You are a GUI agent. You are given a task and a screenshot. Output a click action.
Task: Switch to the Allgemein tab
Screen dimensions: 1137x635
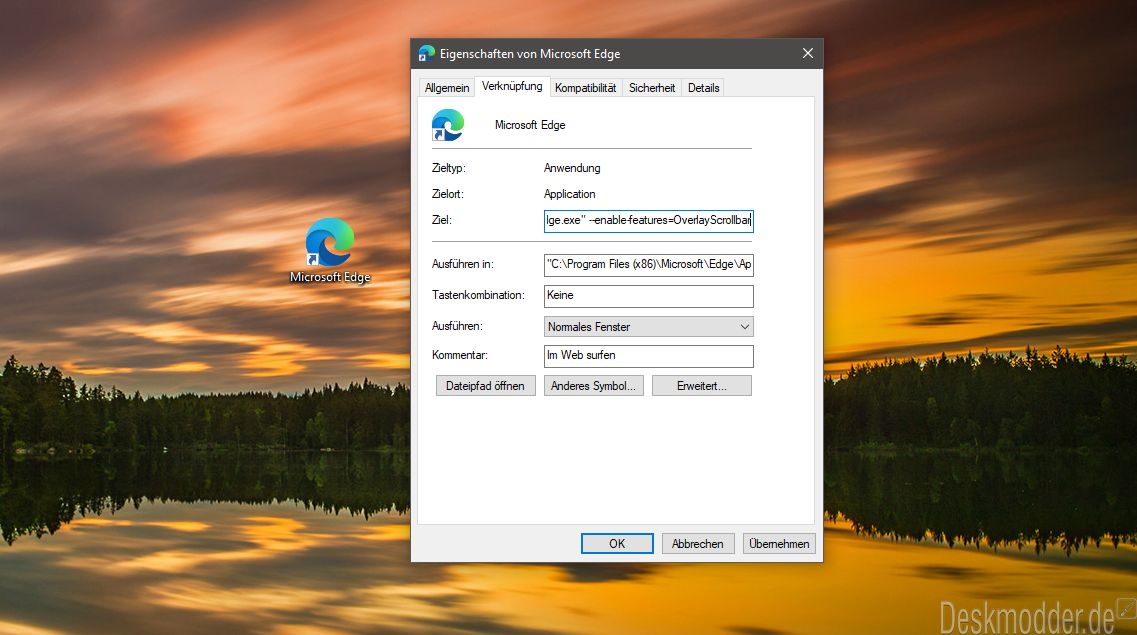pyautogui.click(x=447, y=88)
